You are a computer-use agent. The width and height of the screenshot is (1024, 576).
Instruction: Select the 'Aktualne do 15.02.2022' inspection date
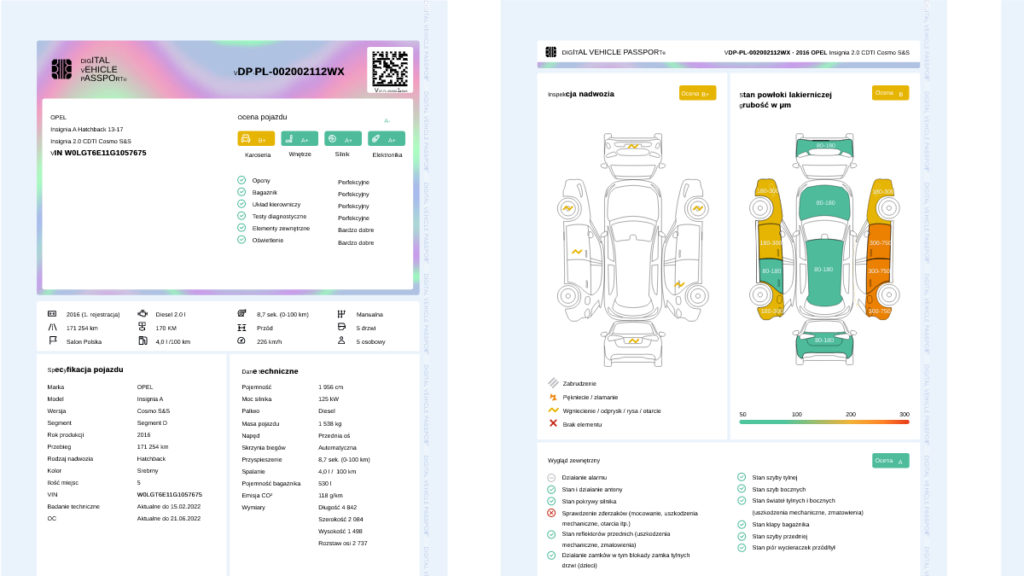point(168,506)
